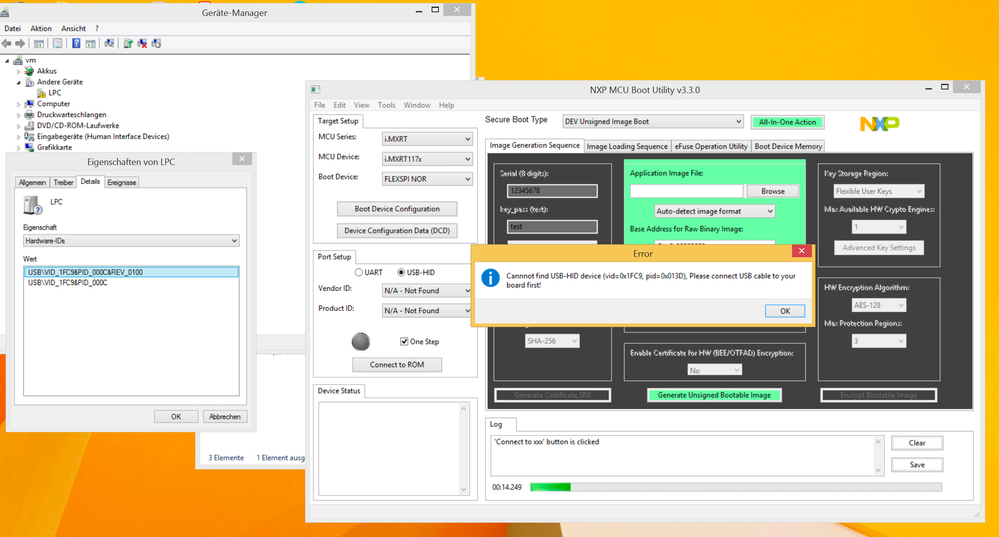Open Auto-detect image format dropdown
Screen dimensions: 999x537
[714, 211]
